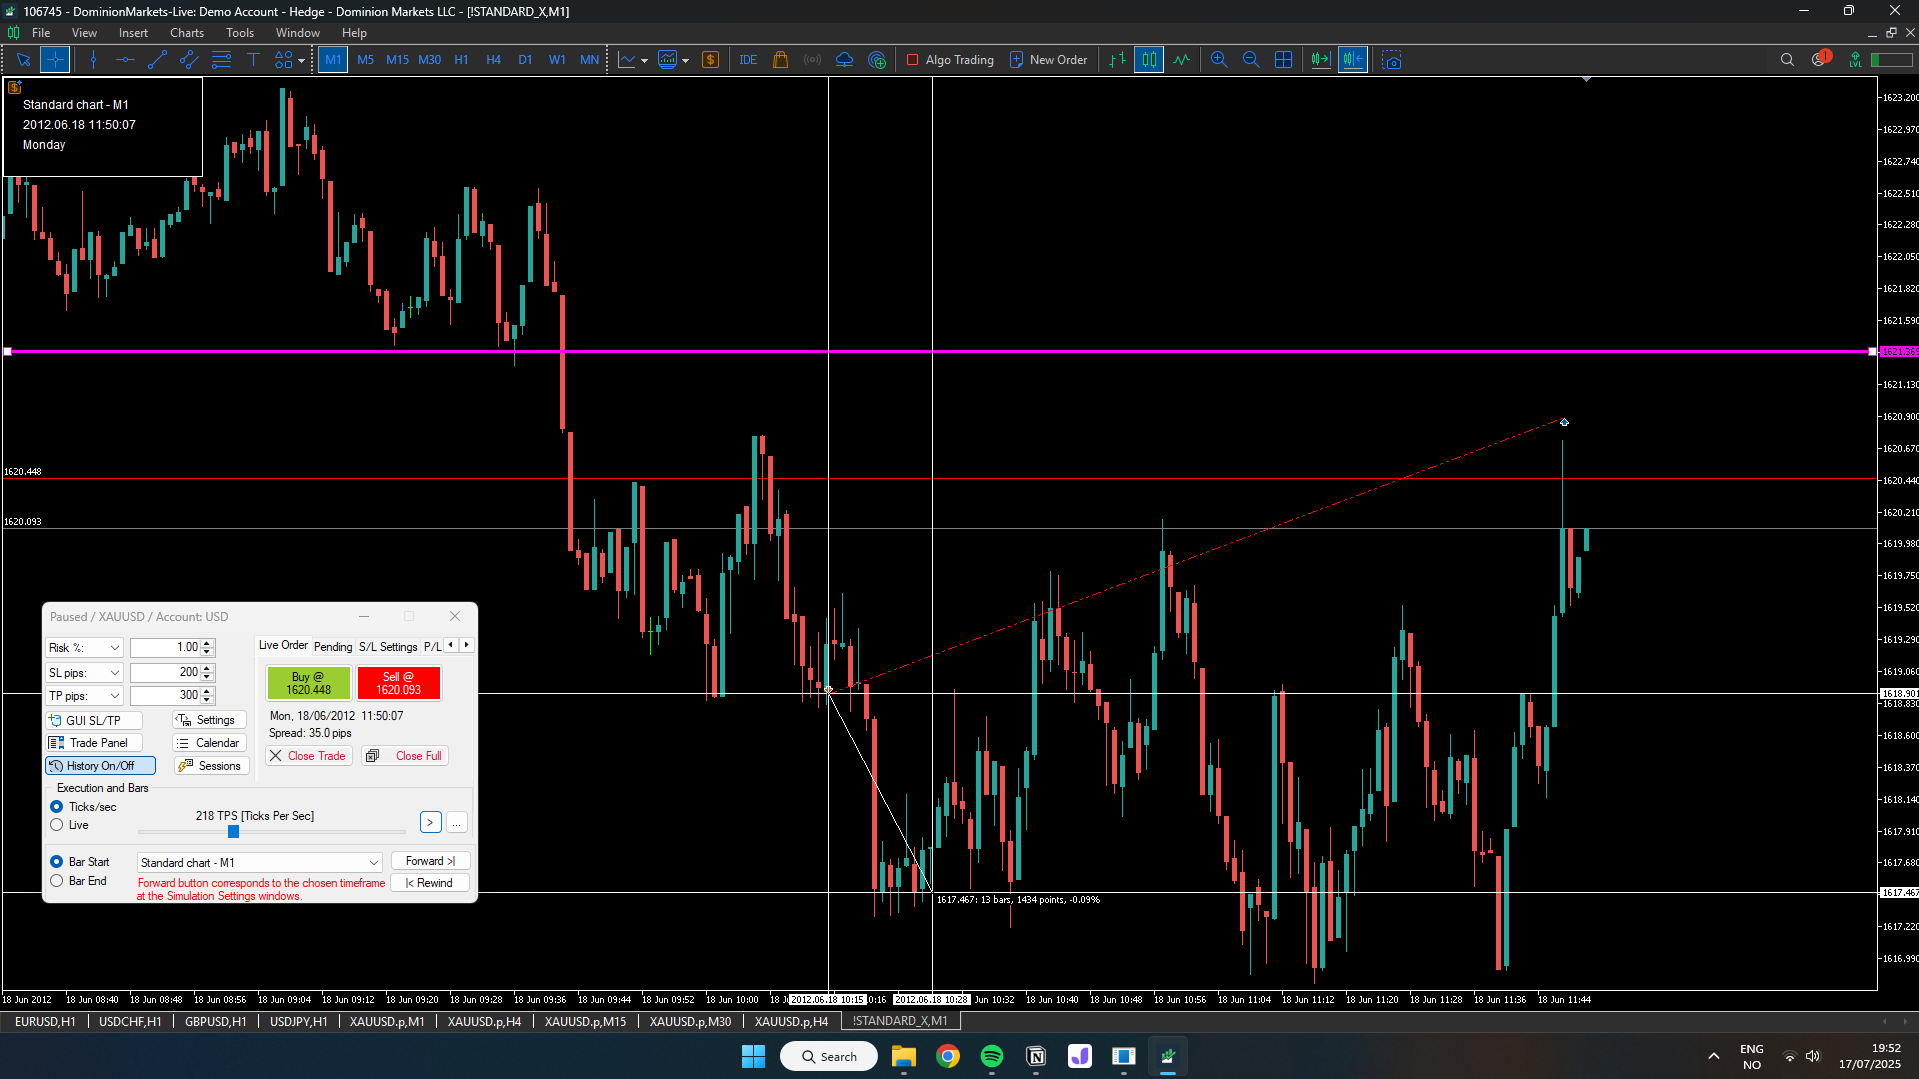Open the Tools menu
The height and width of the screenshot is (1079, 1919).
click(x=240, y=33)
